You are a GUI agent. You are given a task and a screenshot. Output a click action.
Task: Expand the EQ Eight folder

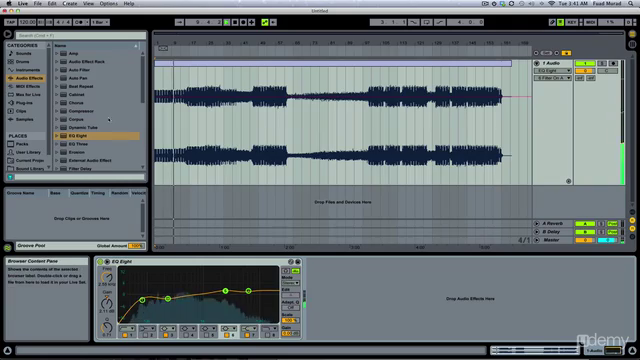tap(57, 136)
